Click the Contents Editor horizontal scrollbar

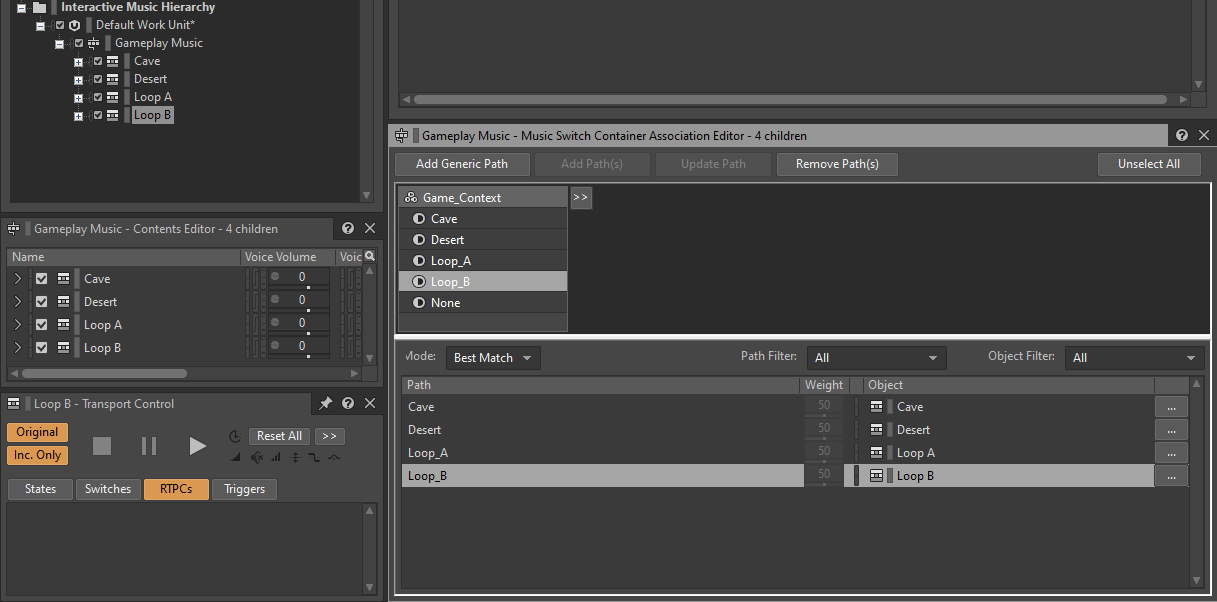tap(104, 373)
